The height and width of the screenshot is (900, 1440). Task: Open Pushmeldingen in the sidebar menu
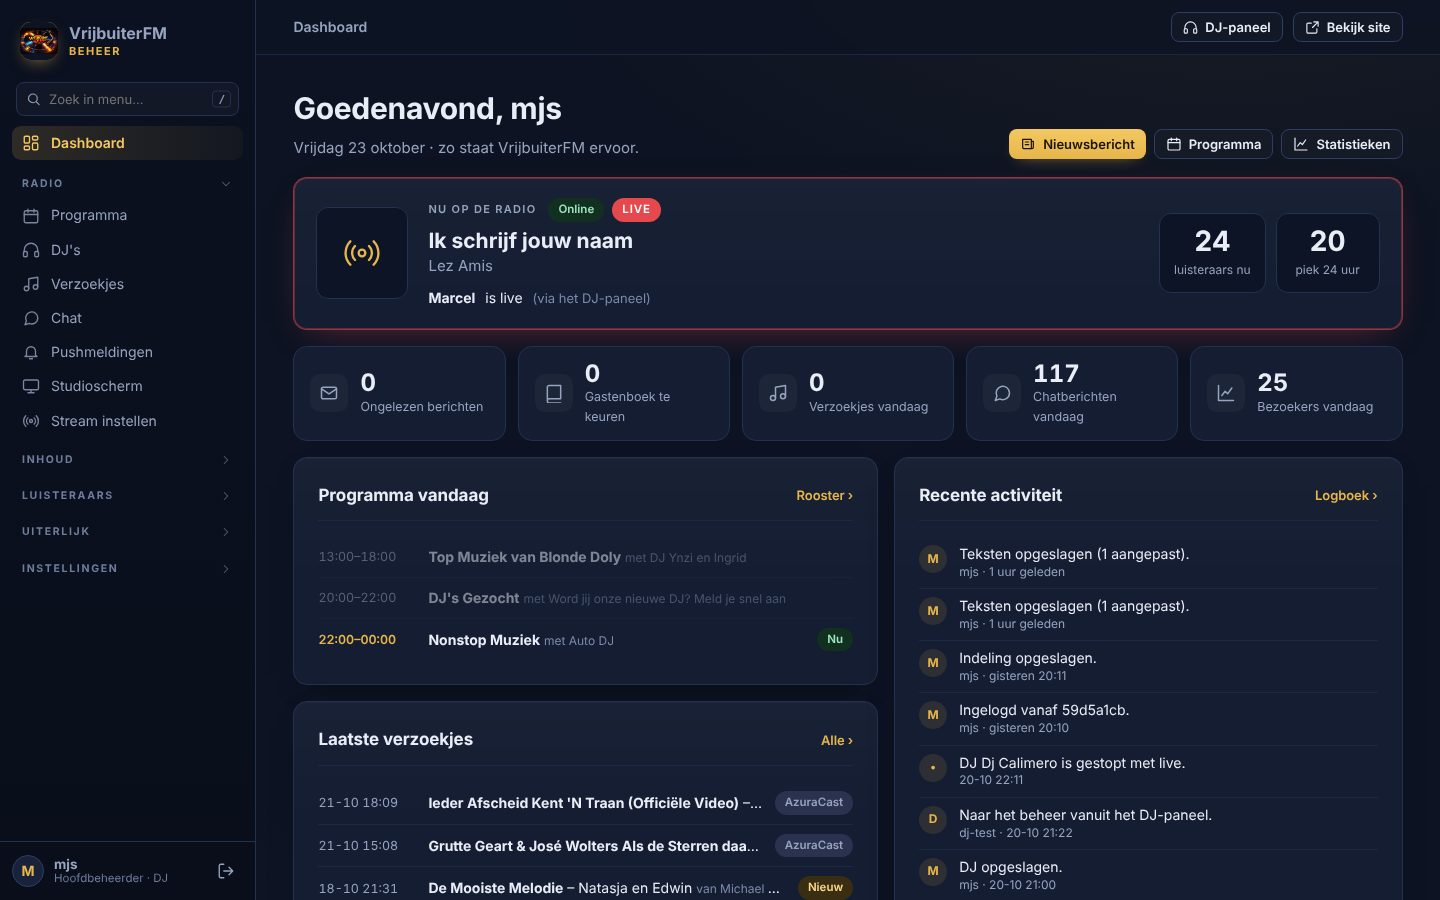click(127, 352)
